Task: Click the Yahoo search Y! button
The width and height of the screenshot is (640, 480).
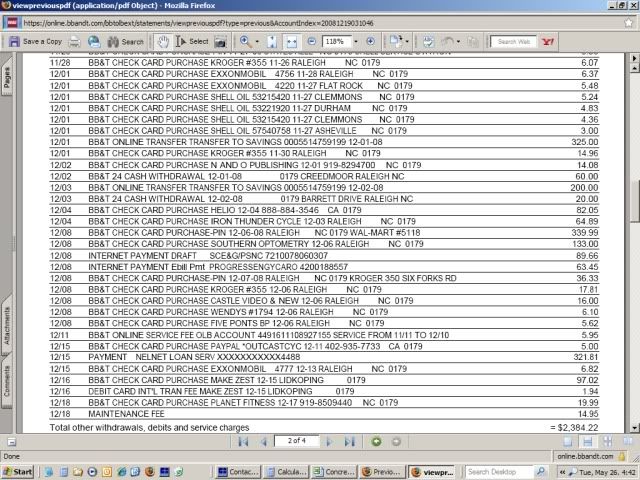Action: tap(547, 42)
